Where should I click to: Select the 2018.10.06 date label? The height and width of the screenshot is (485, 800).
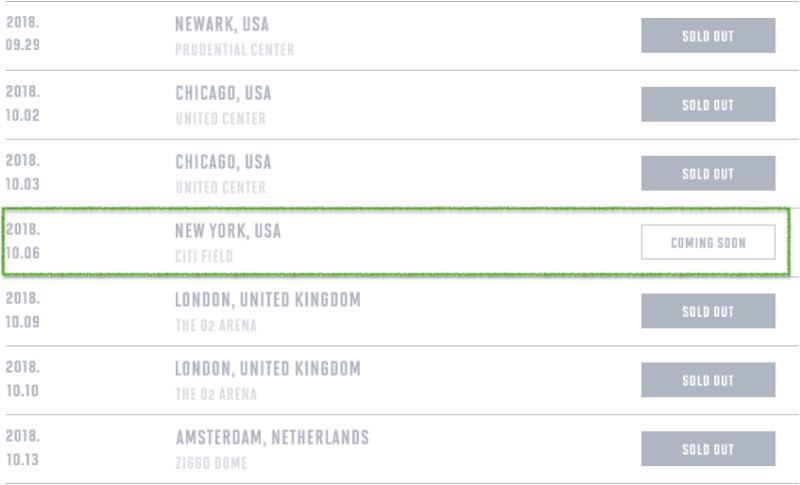23,240
